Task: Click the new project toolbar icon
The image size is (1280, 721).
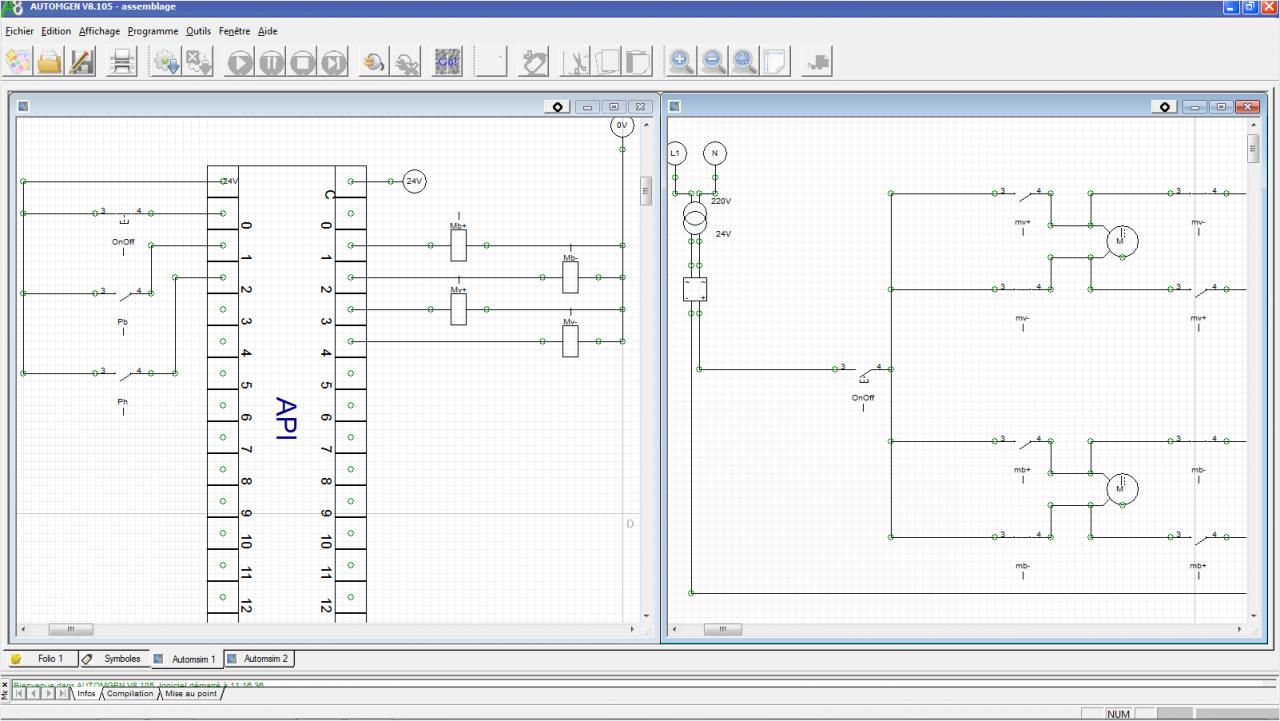Action: coord(18,62)
